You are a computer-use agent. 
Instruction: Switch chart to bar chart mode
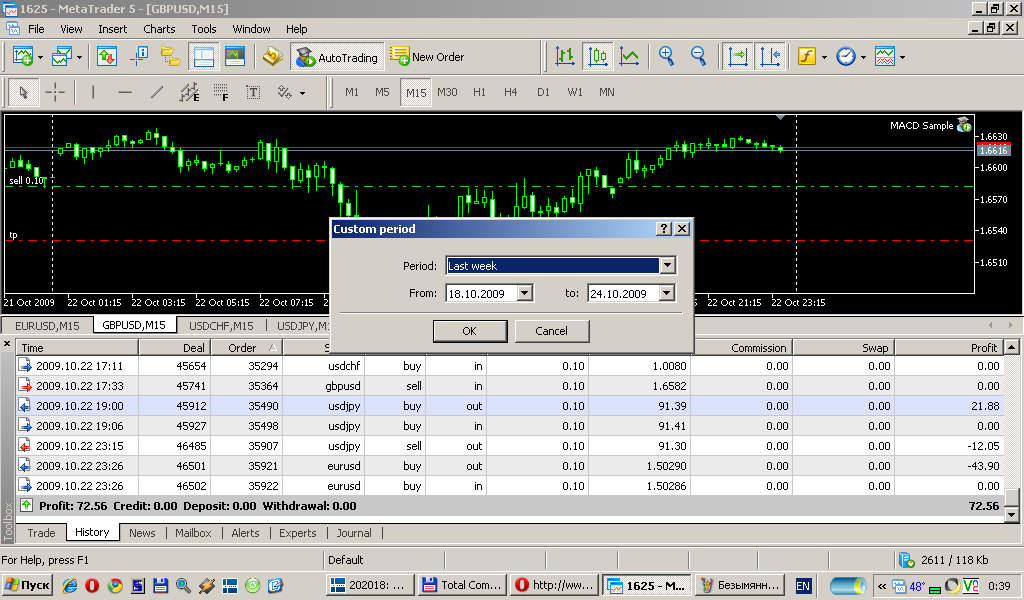coord(565,57)
